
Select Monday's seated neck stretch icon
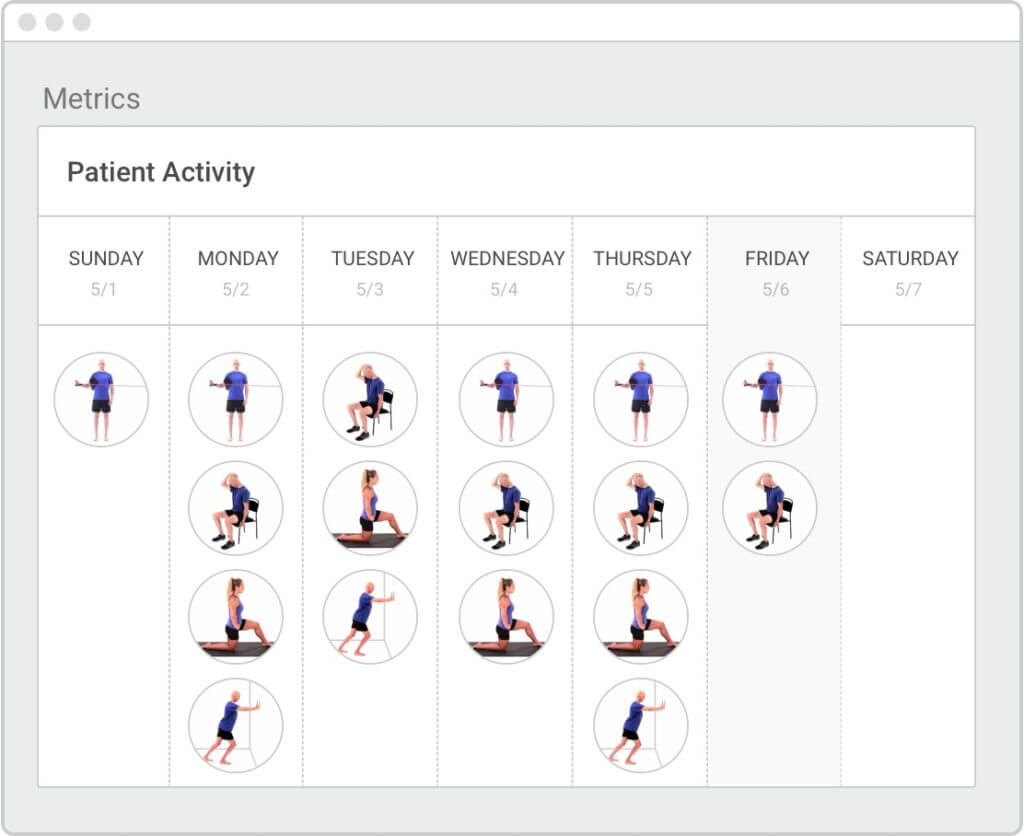click(236, 508)
